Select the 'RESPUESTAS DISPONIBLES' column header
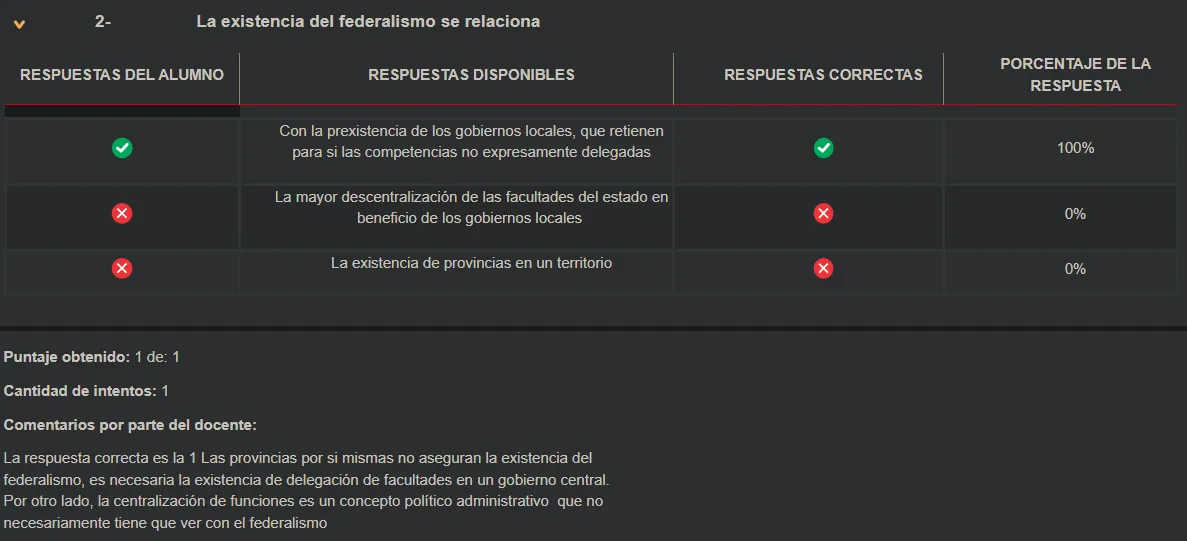Viewport: 1187px width, 541px height. point(471,75)
